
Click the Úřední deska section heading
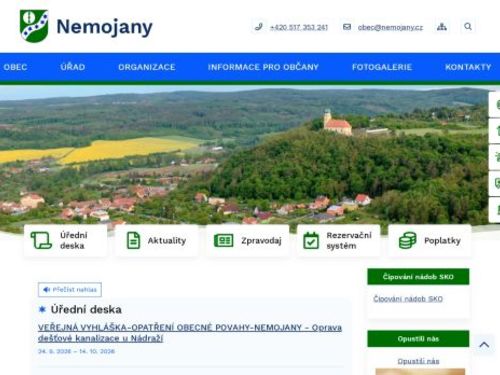click(86, 310)
